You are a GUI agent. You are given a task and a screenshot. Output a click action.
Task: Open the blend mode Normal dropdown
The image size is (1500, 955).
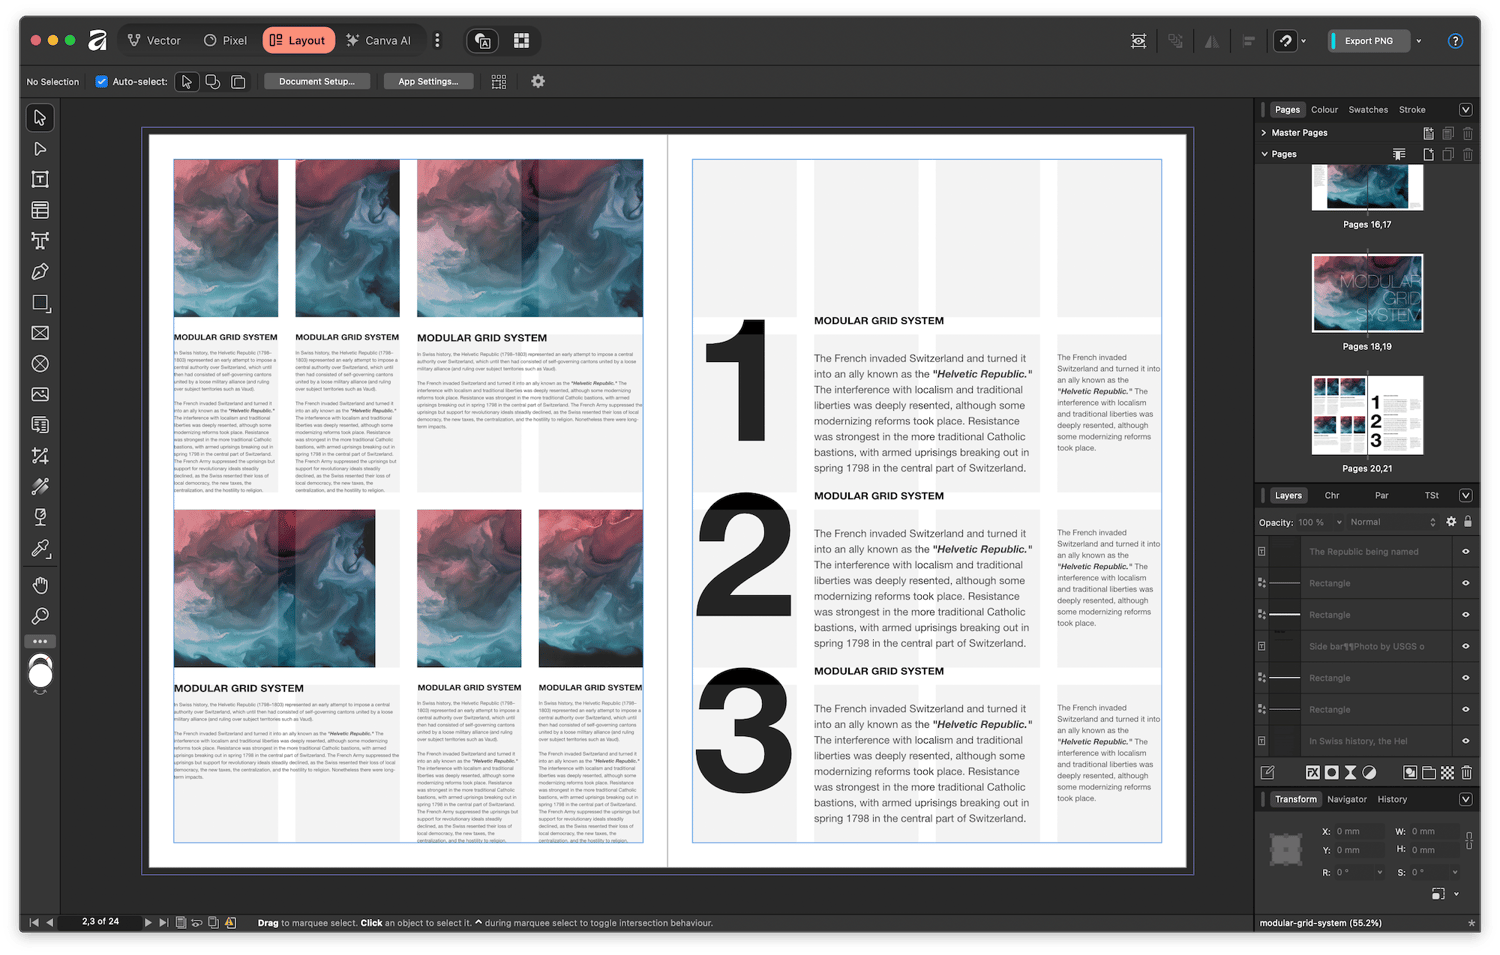point(1393,522)
